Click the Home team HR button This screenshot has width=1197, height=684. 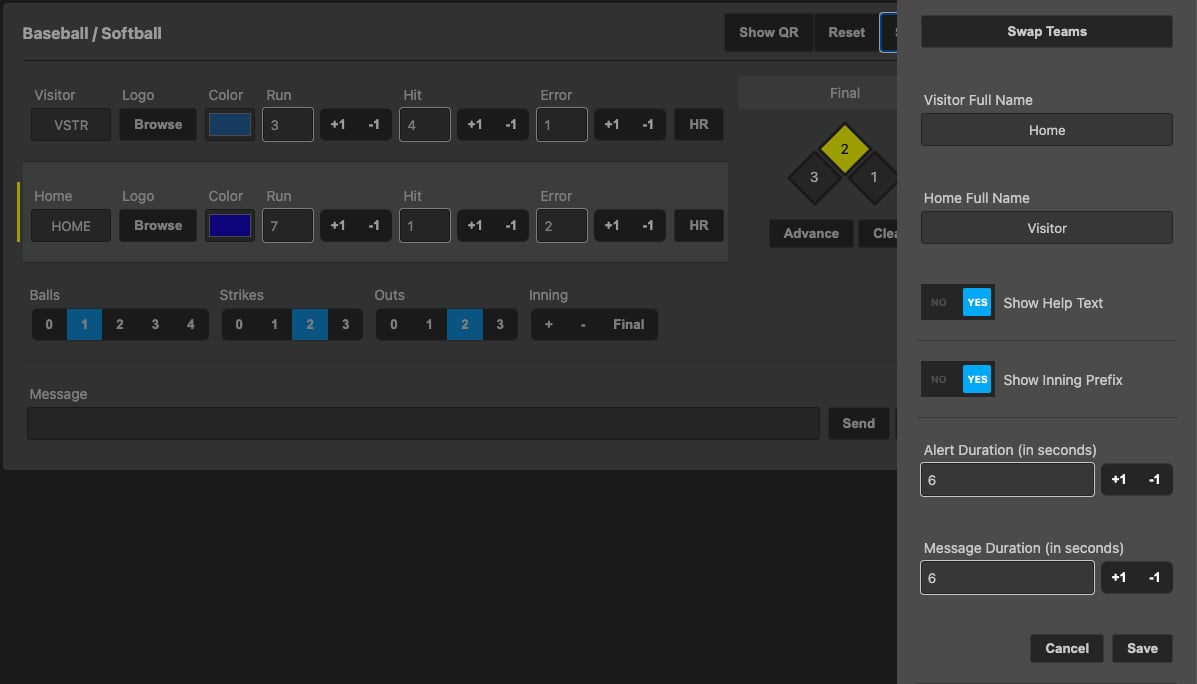tap(699, 225)
